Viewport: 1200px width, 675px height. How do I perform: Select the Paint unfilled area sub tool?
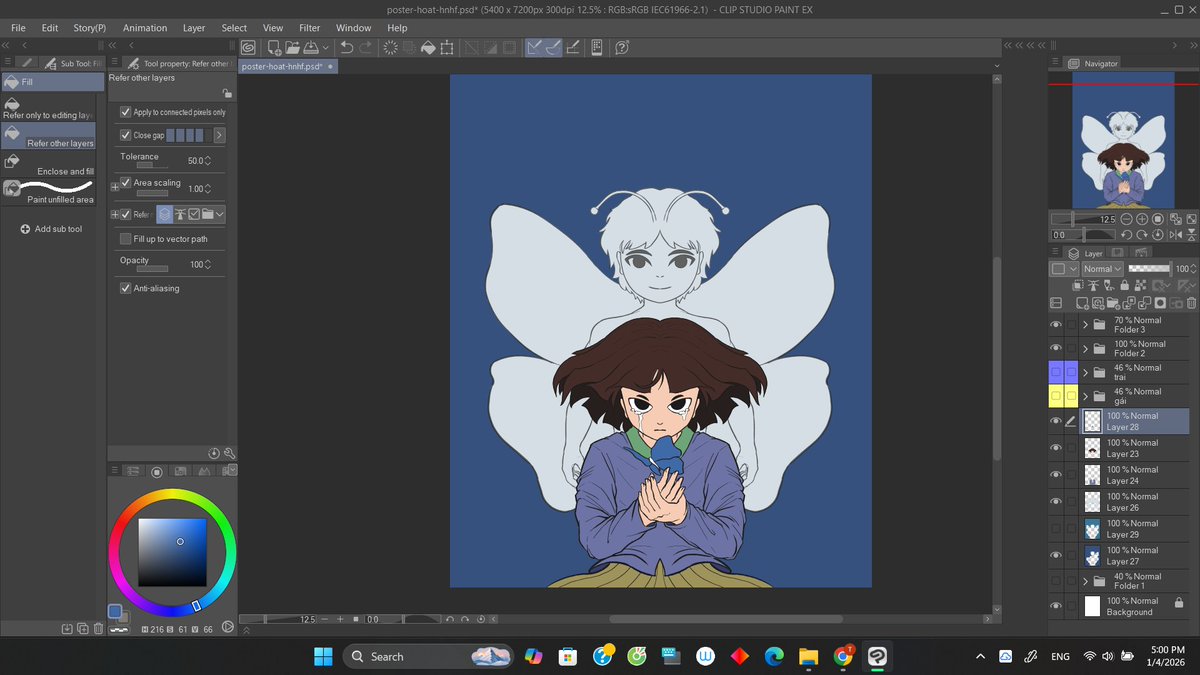pyautogui.click(x=49, y=190)
